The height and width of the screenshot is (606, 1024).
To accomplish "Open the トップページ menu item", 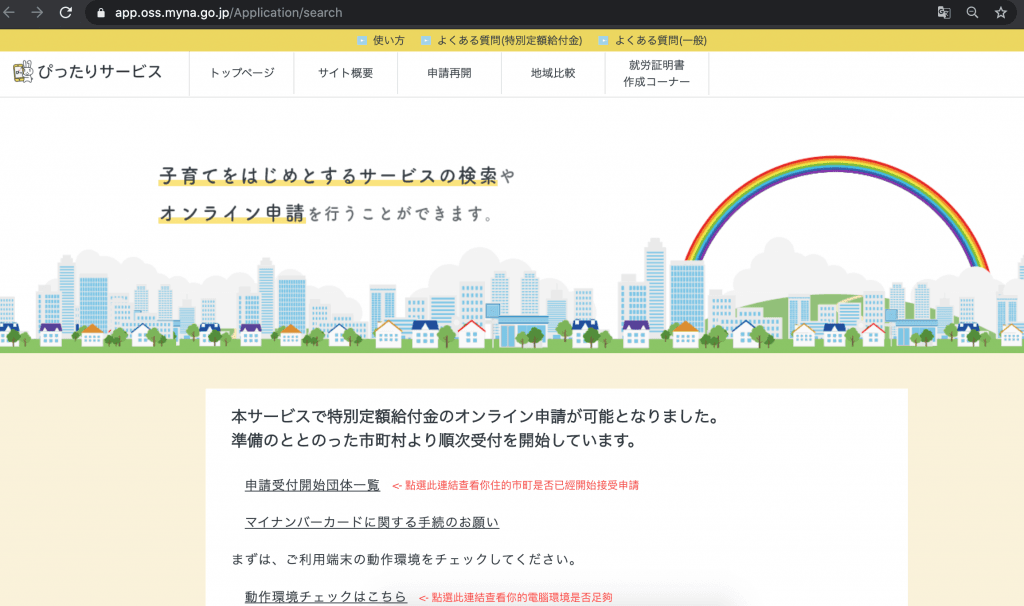I will click(240, 73).
